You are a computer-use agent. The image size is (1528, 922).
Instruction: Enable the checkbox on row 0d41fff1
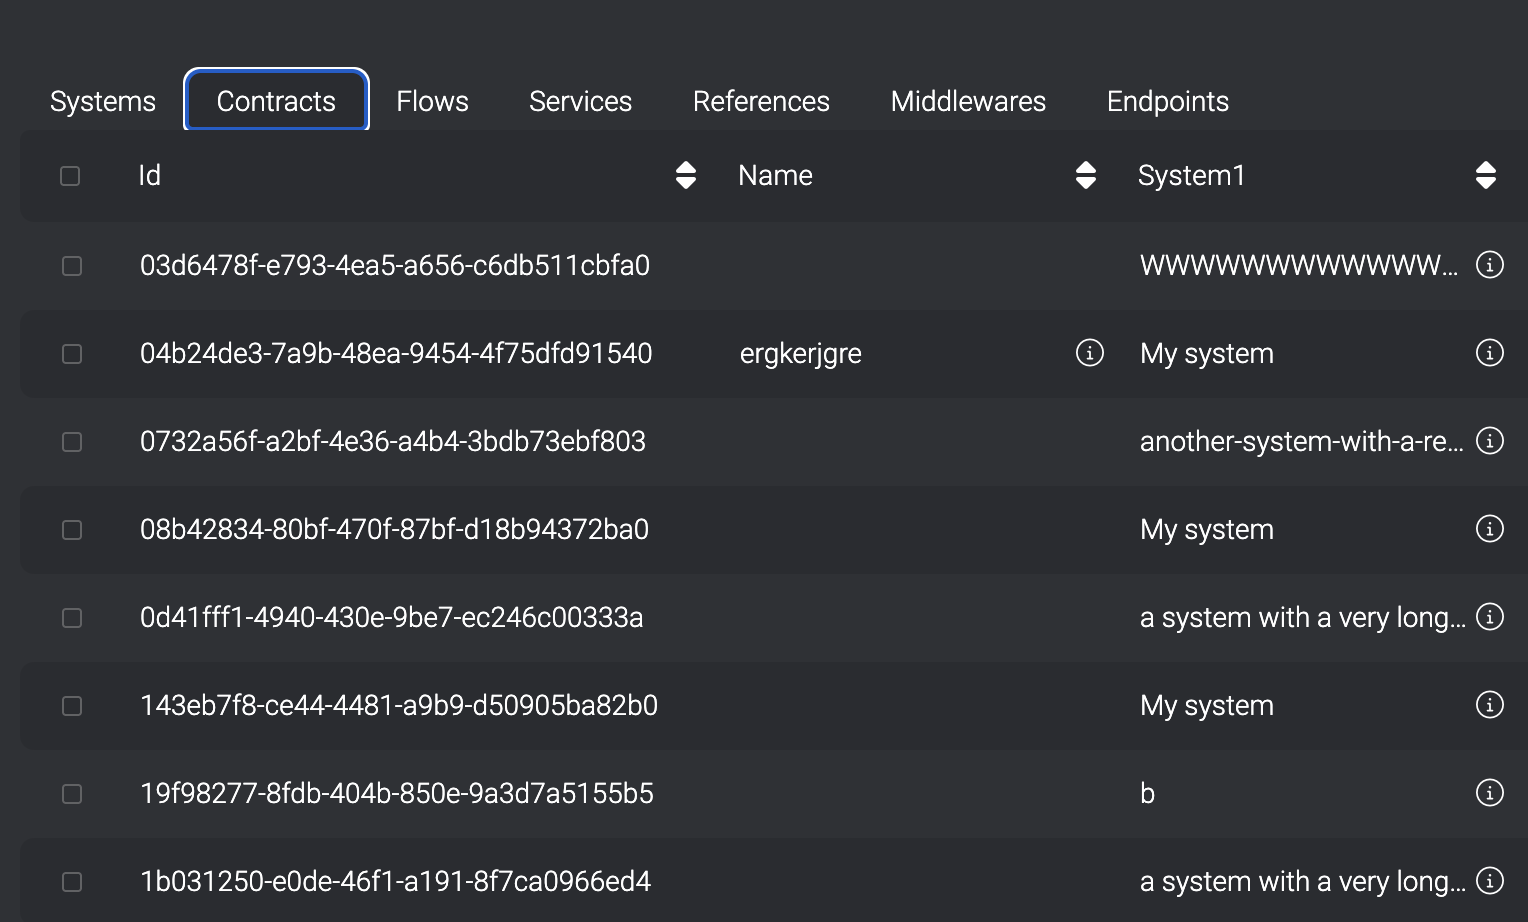pyautogui.click(x=72, y=618)
